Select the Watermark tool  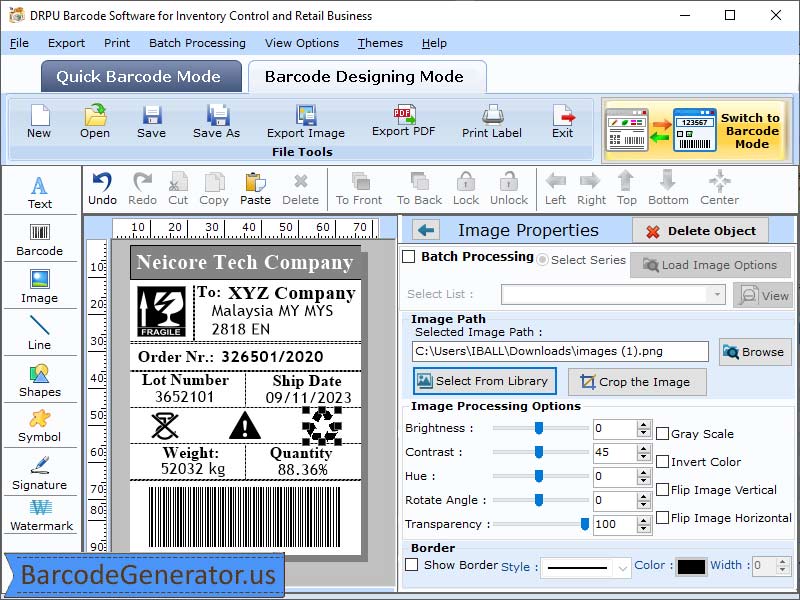[41, 515]
